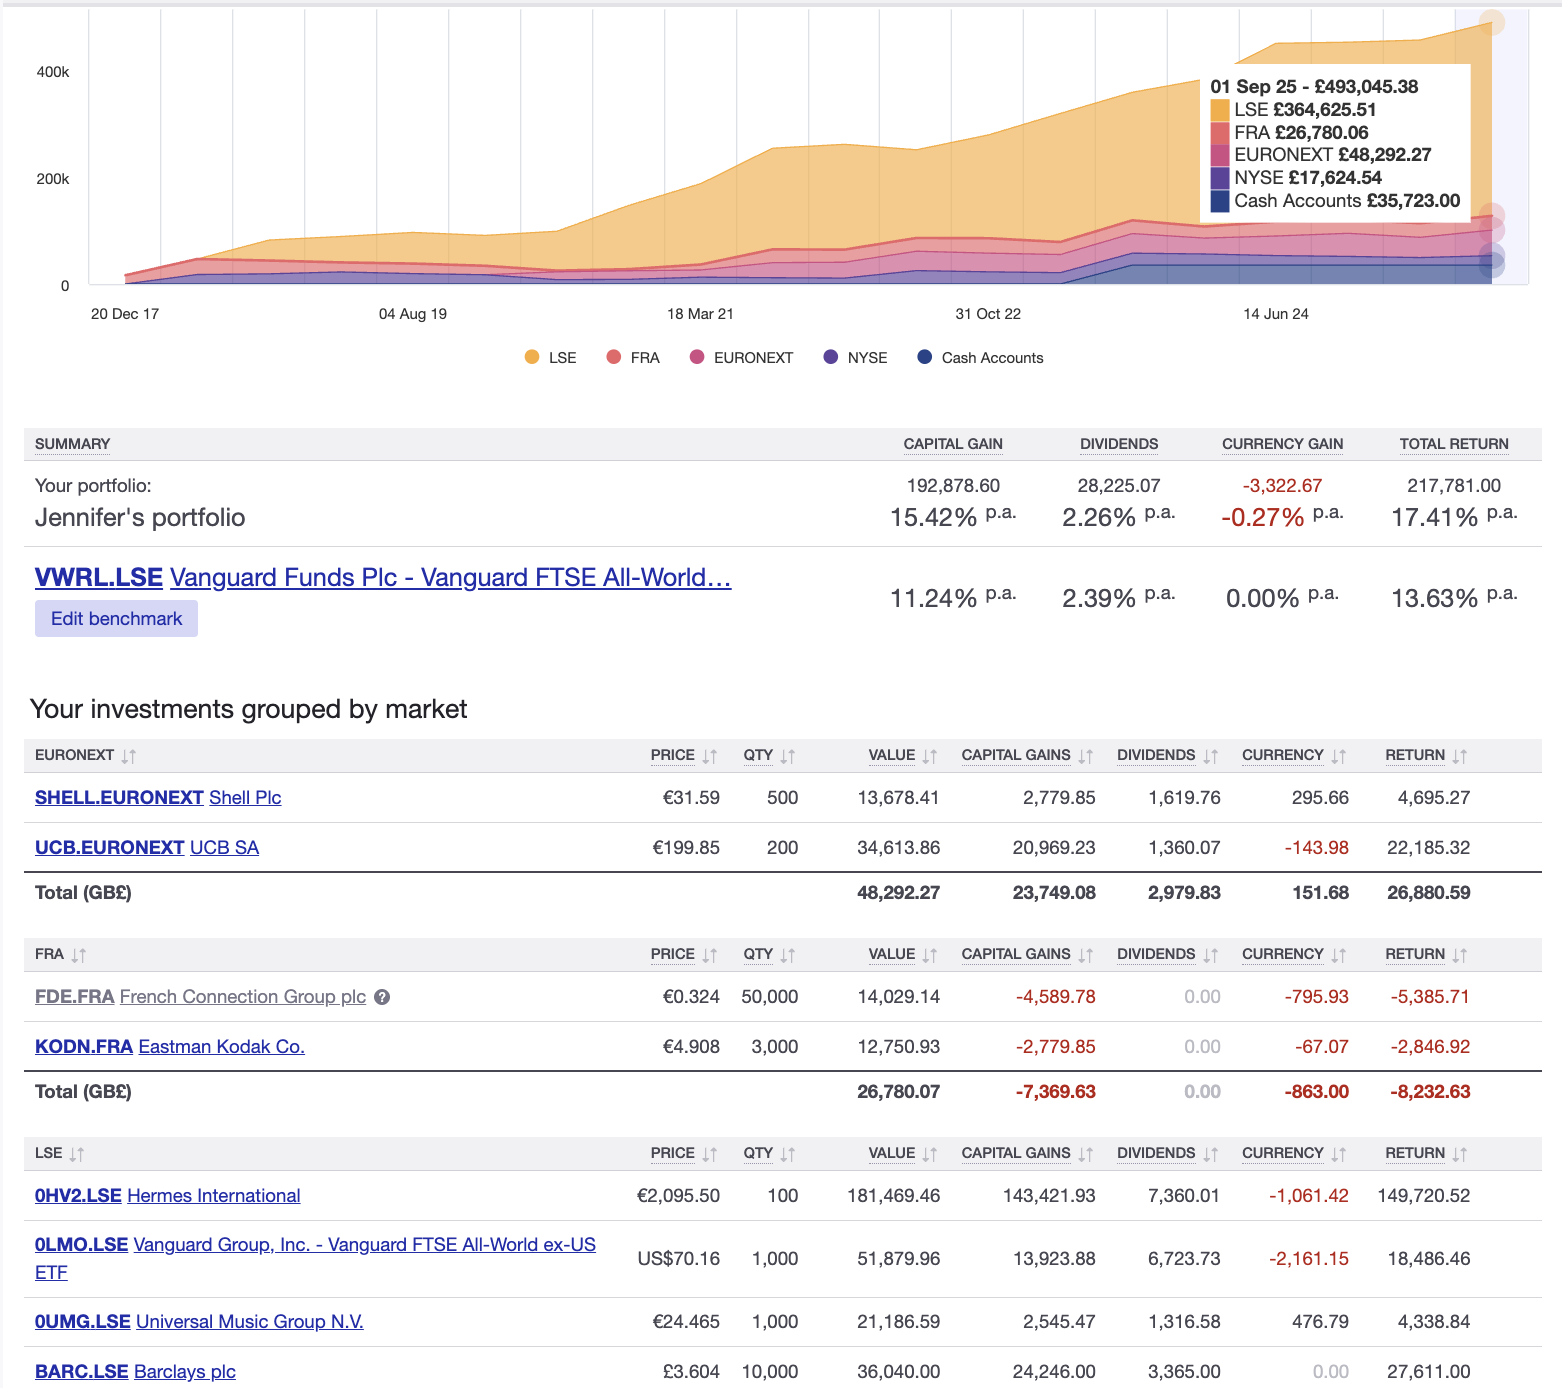Viewport: 1562px width, 1388px height.
Task: Sort EURONEXT table by price icon
Action: click(709, 756)
